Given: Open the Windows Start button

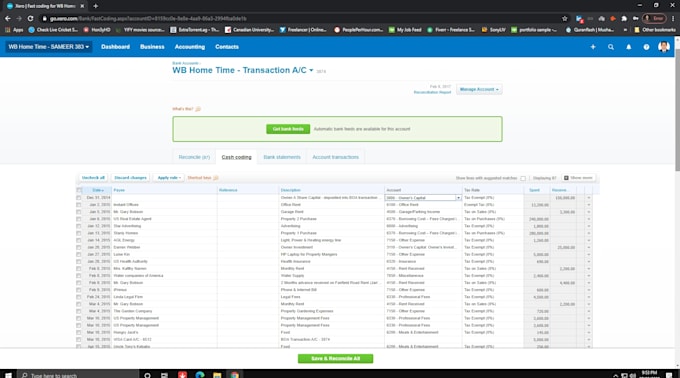Looking at the screenshot, I should [x=8, y=375].
